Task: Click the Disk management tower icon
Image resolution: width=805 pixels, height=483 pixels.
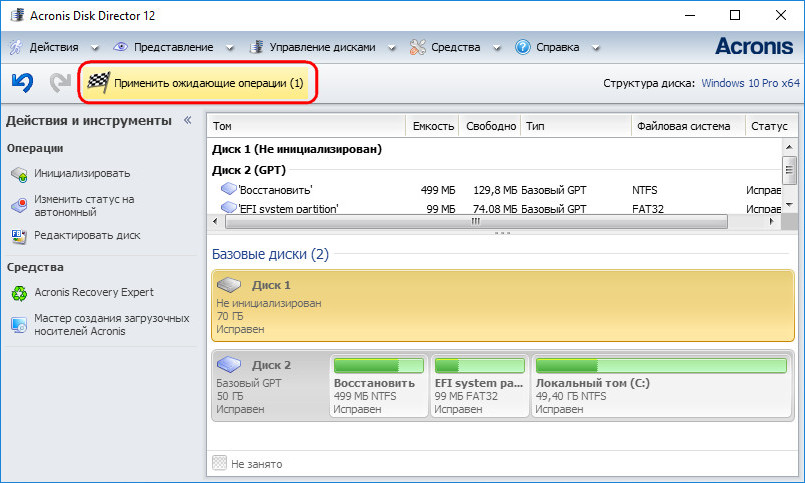Action: coord(256,47)
